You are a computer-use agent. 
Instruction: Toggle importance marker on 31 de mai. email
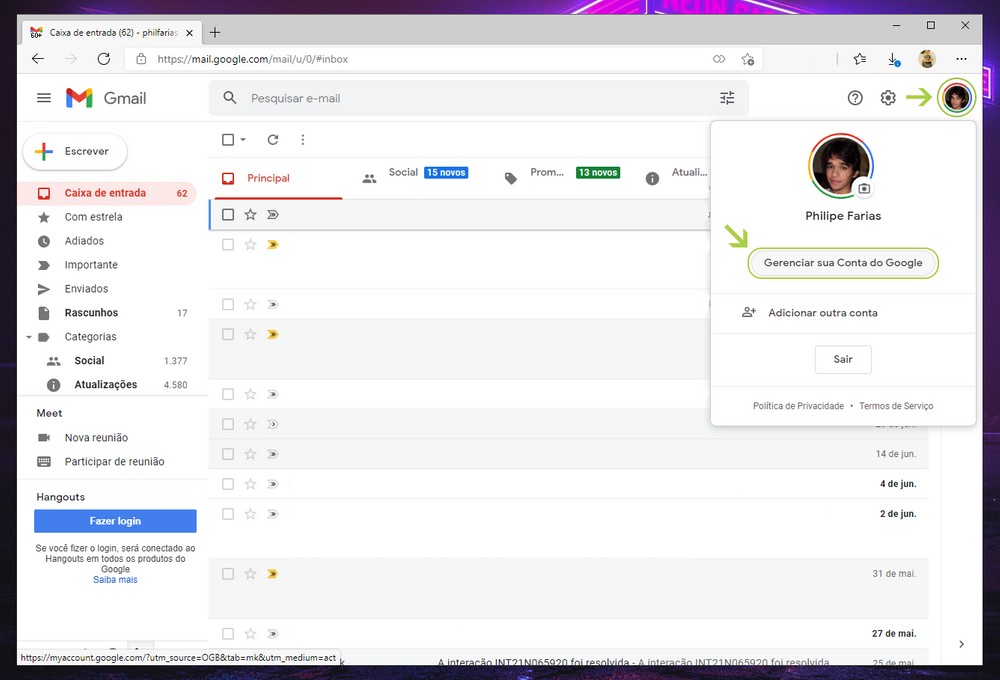pyautogui.click(x=272, y=573)
